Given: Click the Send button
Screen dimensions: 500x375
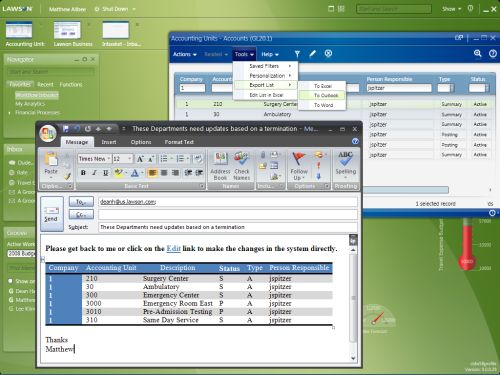Looking at the screenshot, I should (x=52, y=214).
